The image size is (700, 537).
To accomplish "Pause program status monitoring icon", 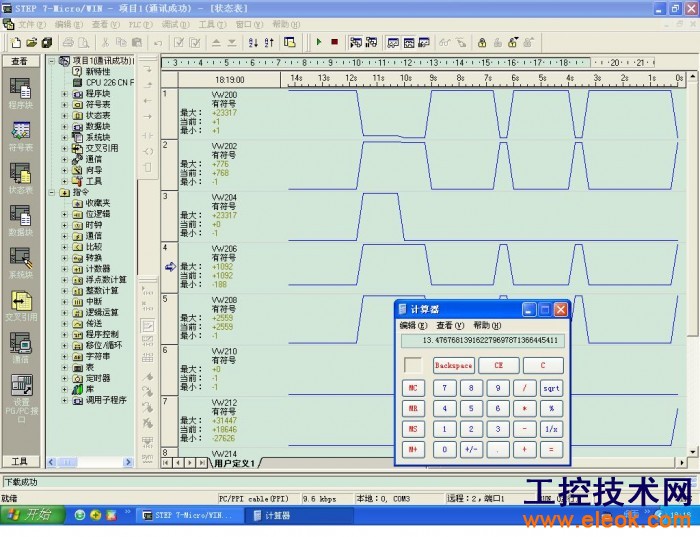I will point(371,42).
